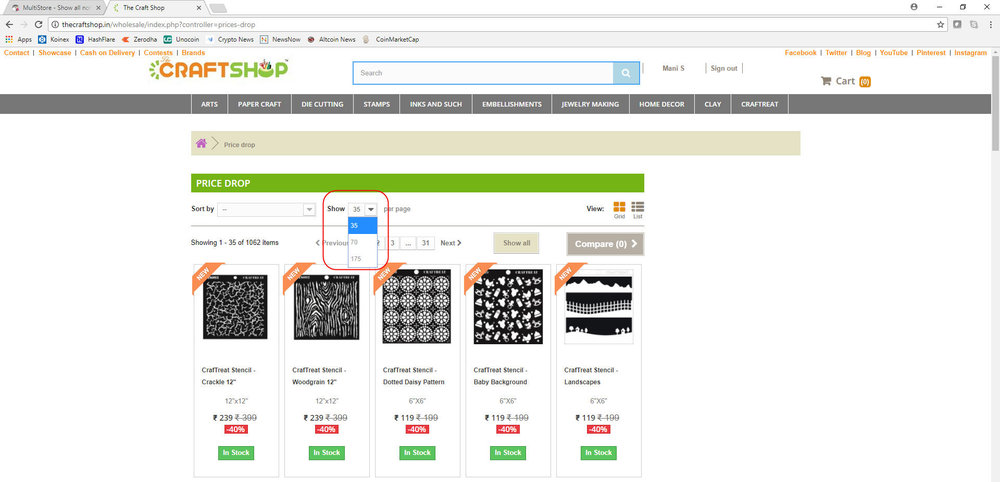Open Altcoin News bookmark
1000x482 pixels.
click(331, 40)
